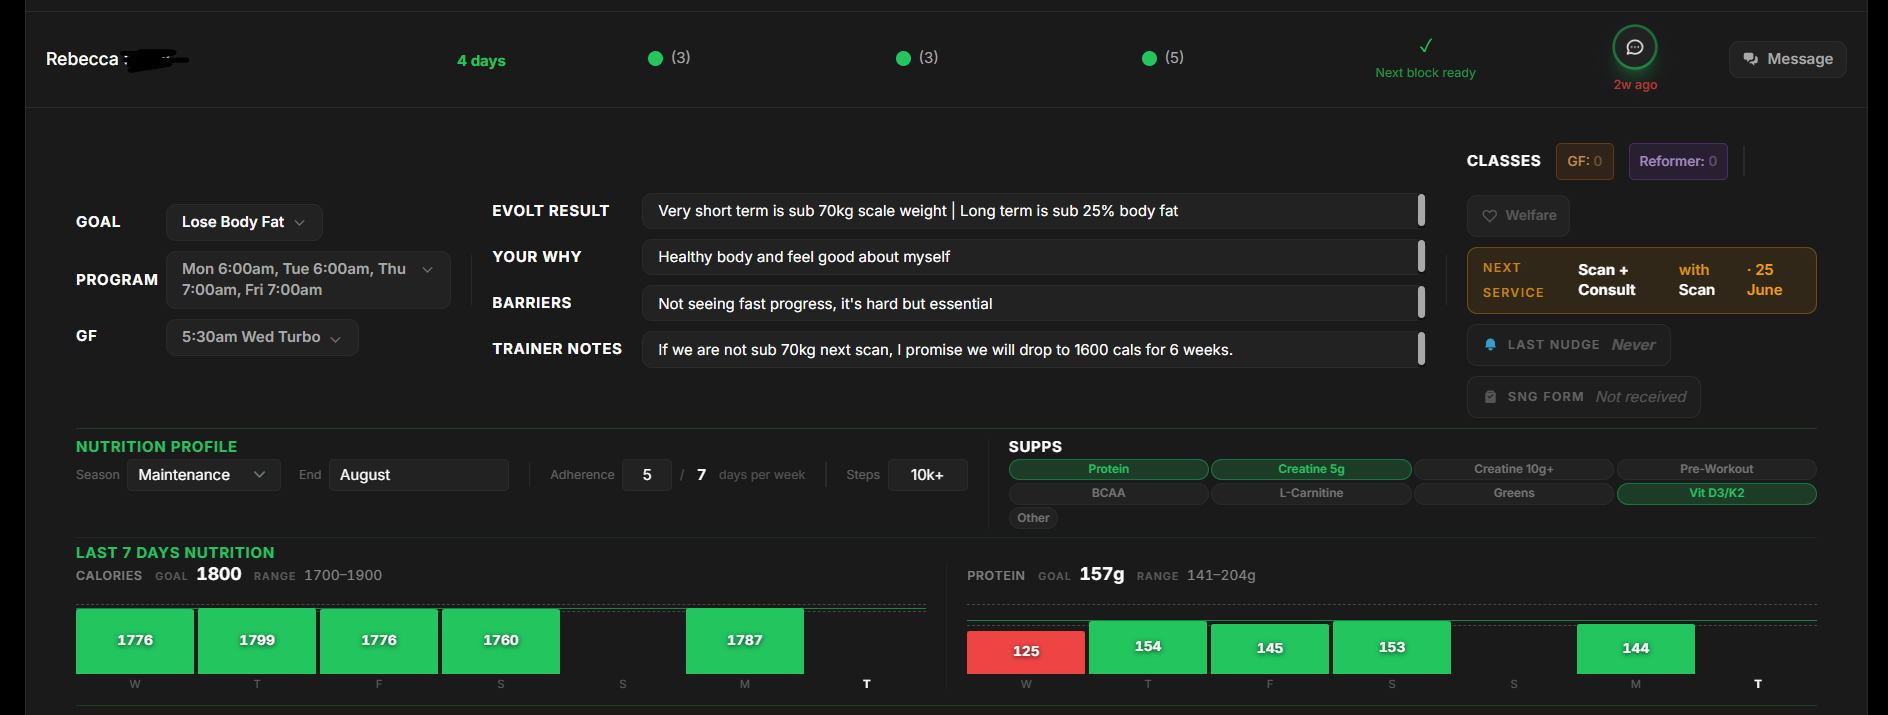
Task: Click the bell icon beside Last Nudge
Action: click(1490, 345)
